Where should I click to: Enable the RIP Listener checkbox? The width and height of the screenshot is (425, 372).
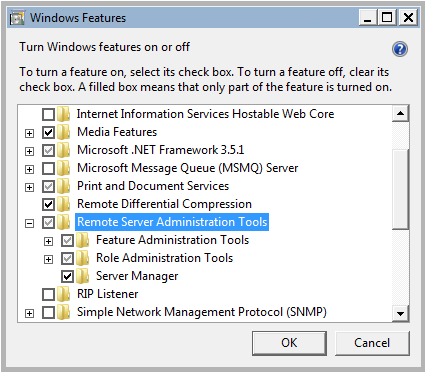pos(48,295)
